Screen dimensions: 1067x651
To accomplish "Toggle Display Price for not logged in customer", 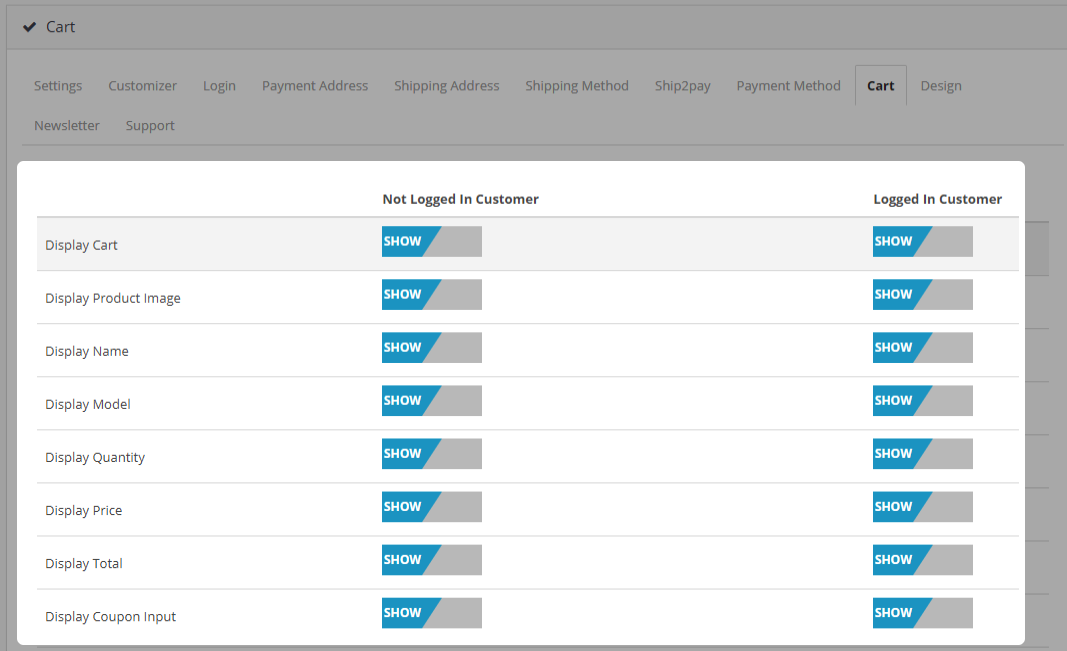I will pyautogui.click(x=431, y=506).
